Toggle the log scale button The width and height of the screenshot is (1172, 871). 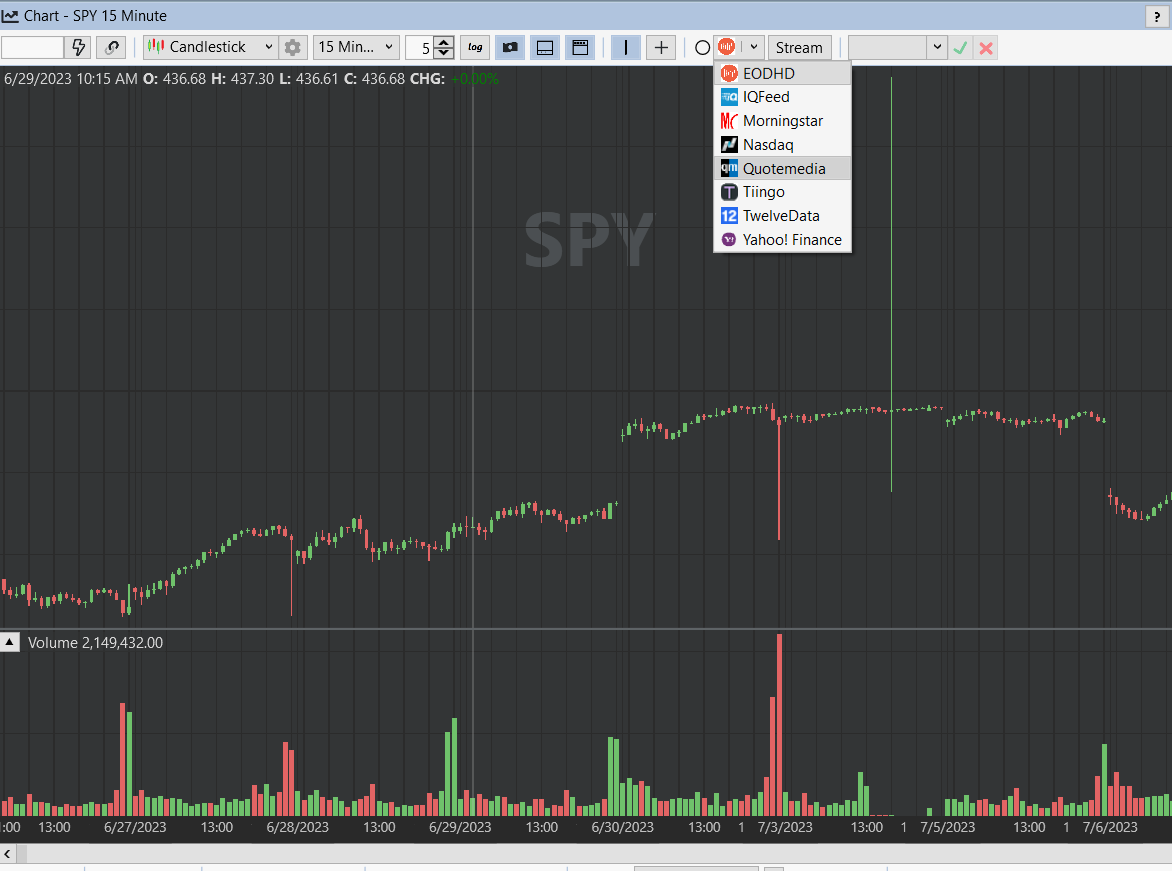coord(475,48)
